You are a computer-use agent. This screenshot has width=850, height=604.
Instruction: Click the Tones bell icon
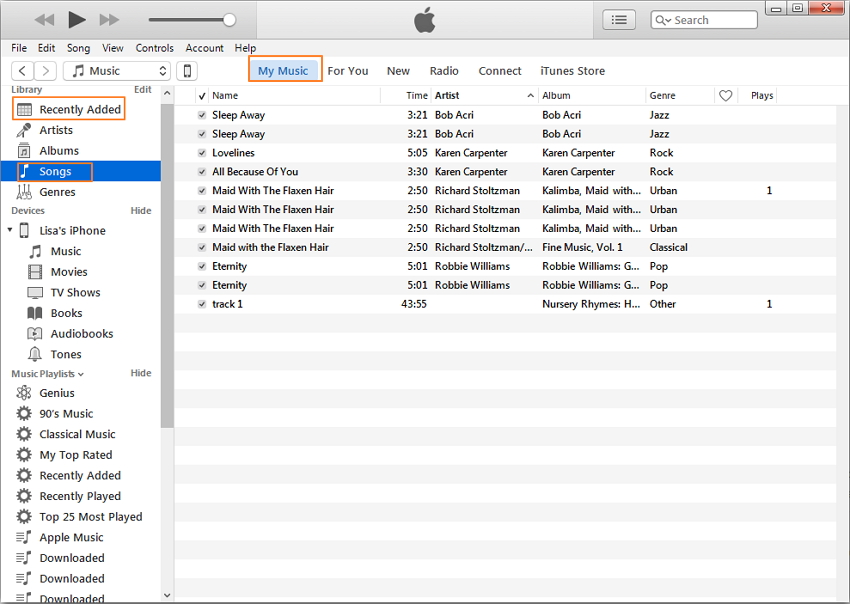click(x=35, y=354)
